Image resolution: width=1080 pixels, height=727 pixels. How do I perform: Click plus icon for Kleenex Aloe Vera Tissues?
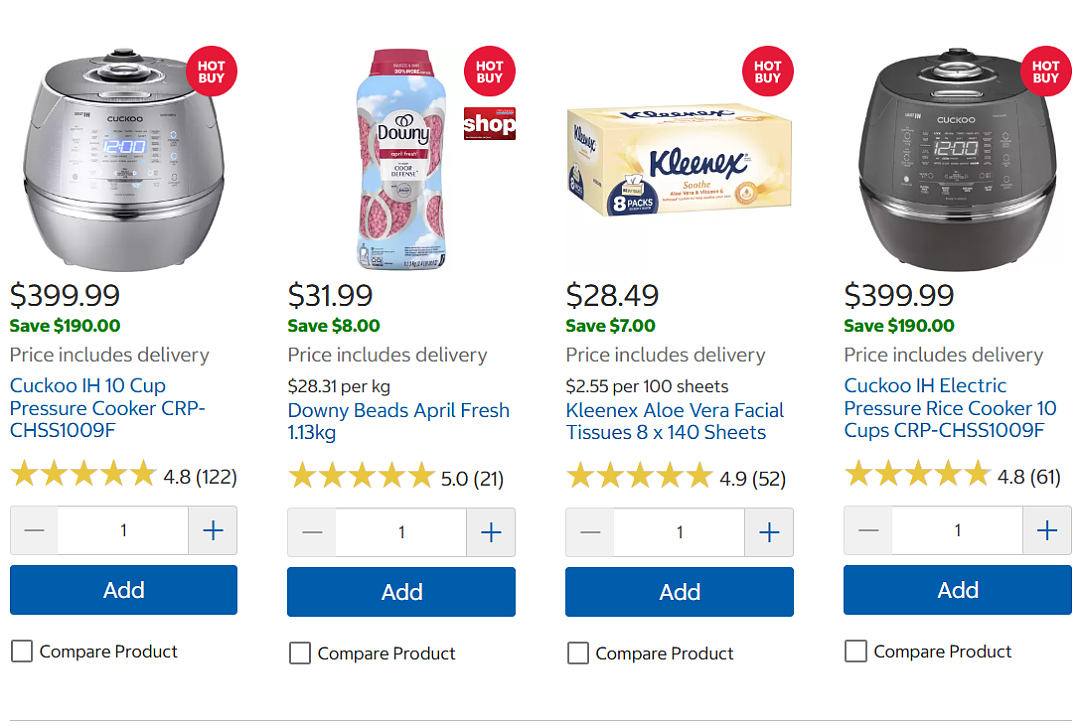(769, 532)
